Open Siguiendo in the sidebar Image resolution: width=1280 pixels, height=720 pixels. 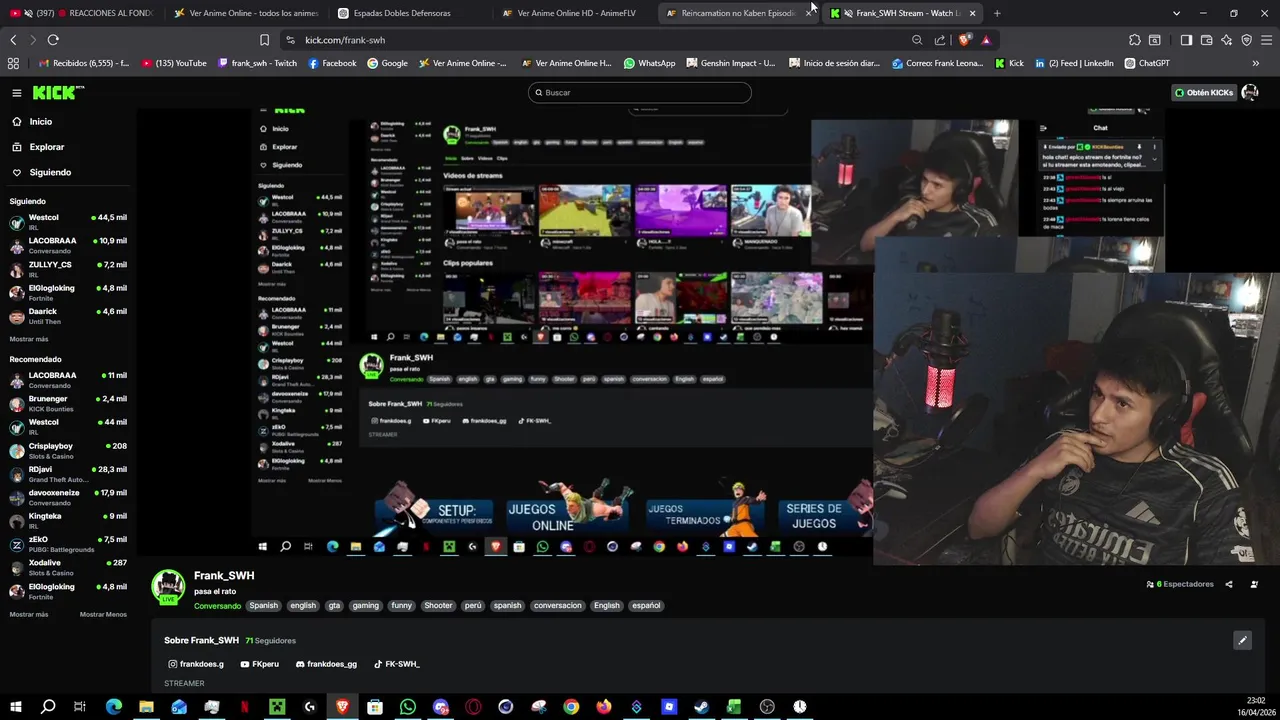pos(50,172)
